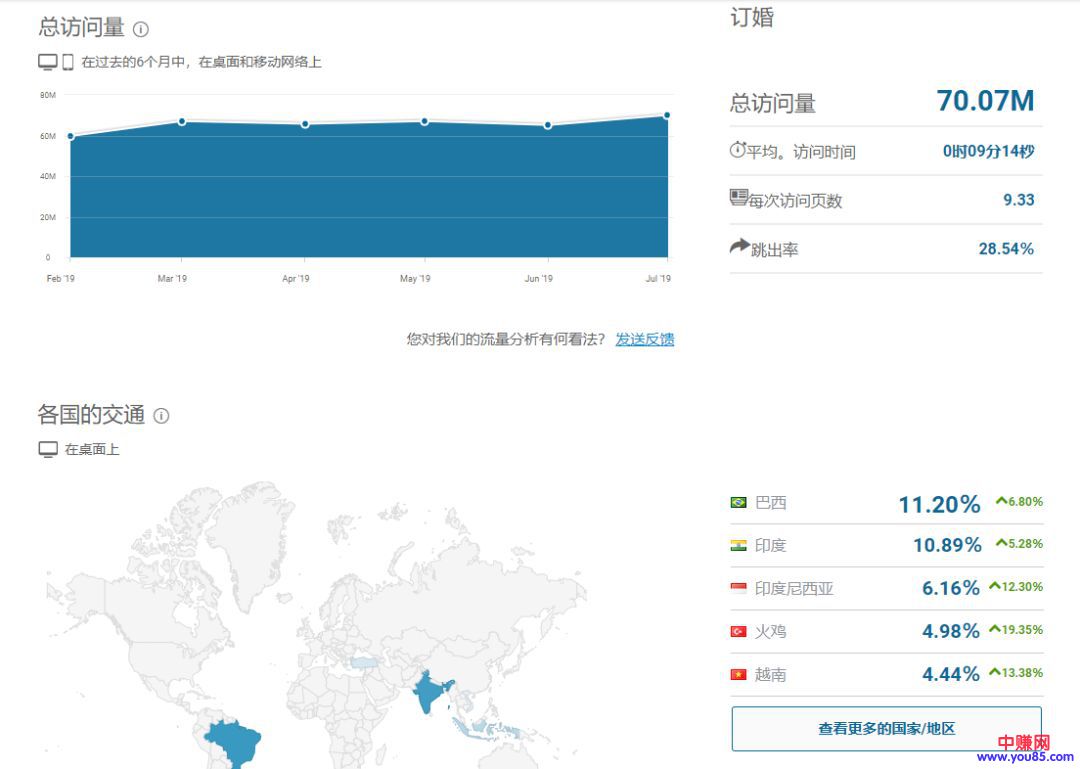
Task: Select the Jul '19 data point on chart
Action: point(667,115)
